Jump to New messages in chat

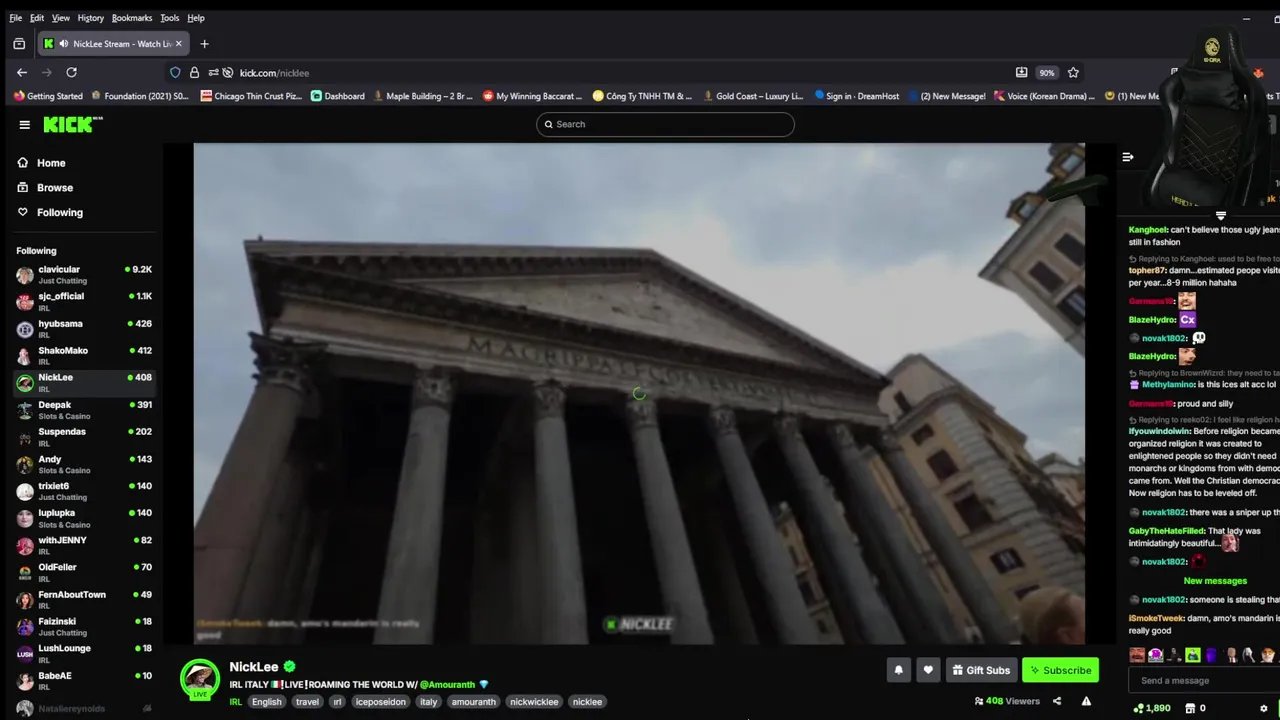(x=1215, y=581)
